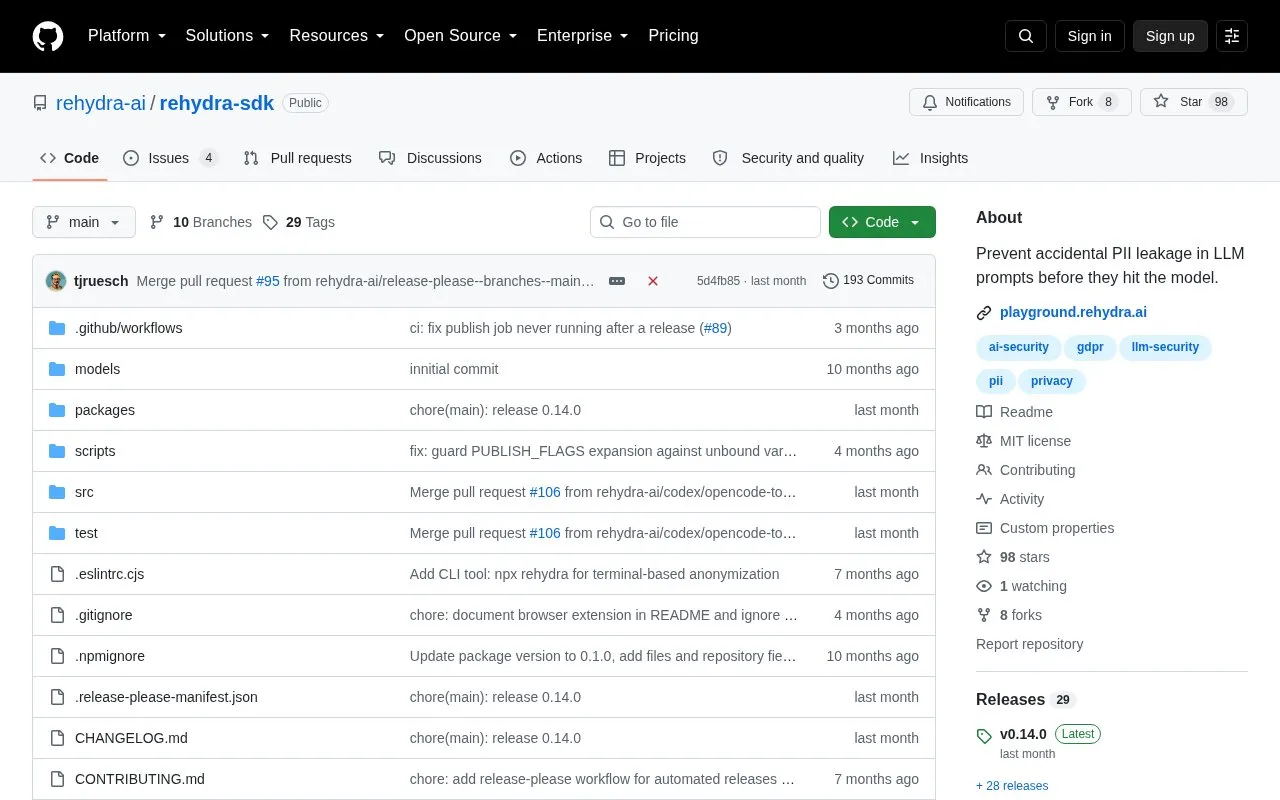Click the file icon next to .eslintrc.cjs
This screenshot has height=800, width=1280.
coord(57,574)
